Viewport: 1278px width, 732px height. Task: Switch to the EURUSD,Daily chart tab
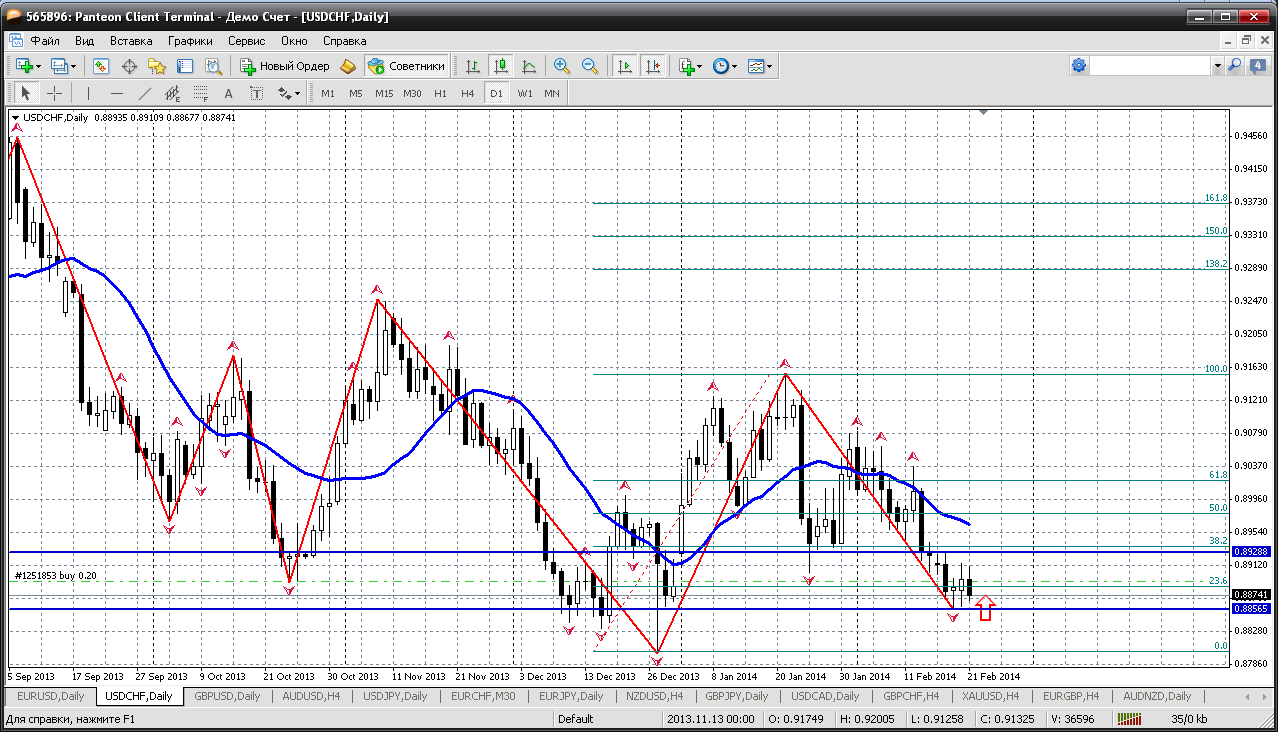coord(51,696)
